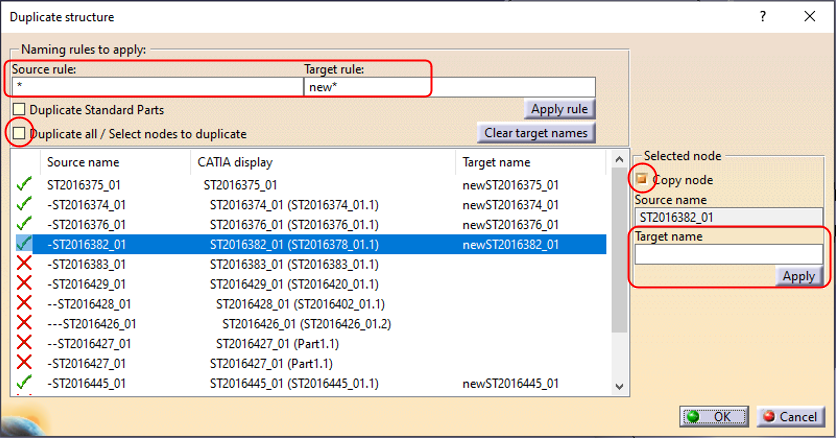836x438 pixels.
Task: Click green checkmark icon beside -ST2016374_01 row
Action: 25,204
